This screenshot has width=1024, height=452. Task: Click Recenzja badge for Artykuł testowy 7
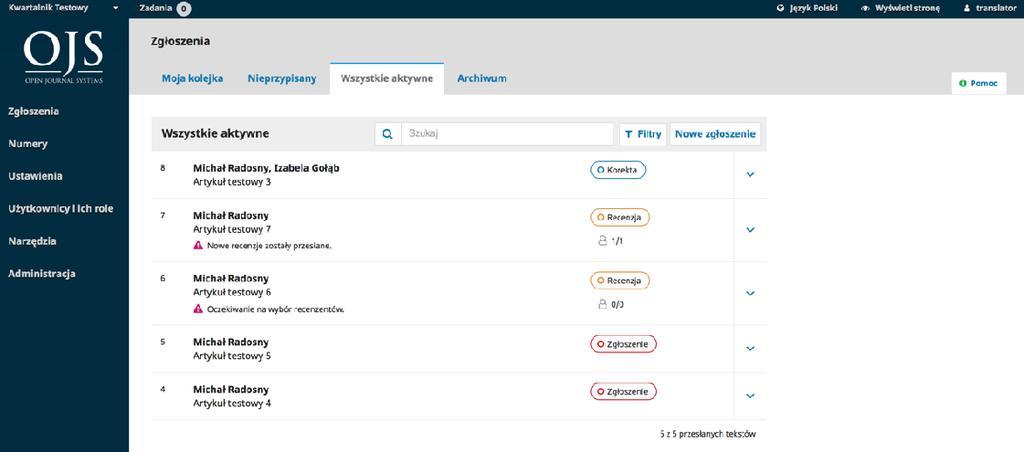(x=620, y=218)
